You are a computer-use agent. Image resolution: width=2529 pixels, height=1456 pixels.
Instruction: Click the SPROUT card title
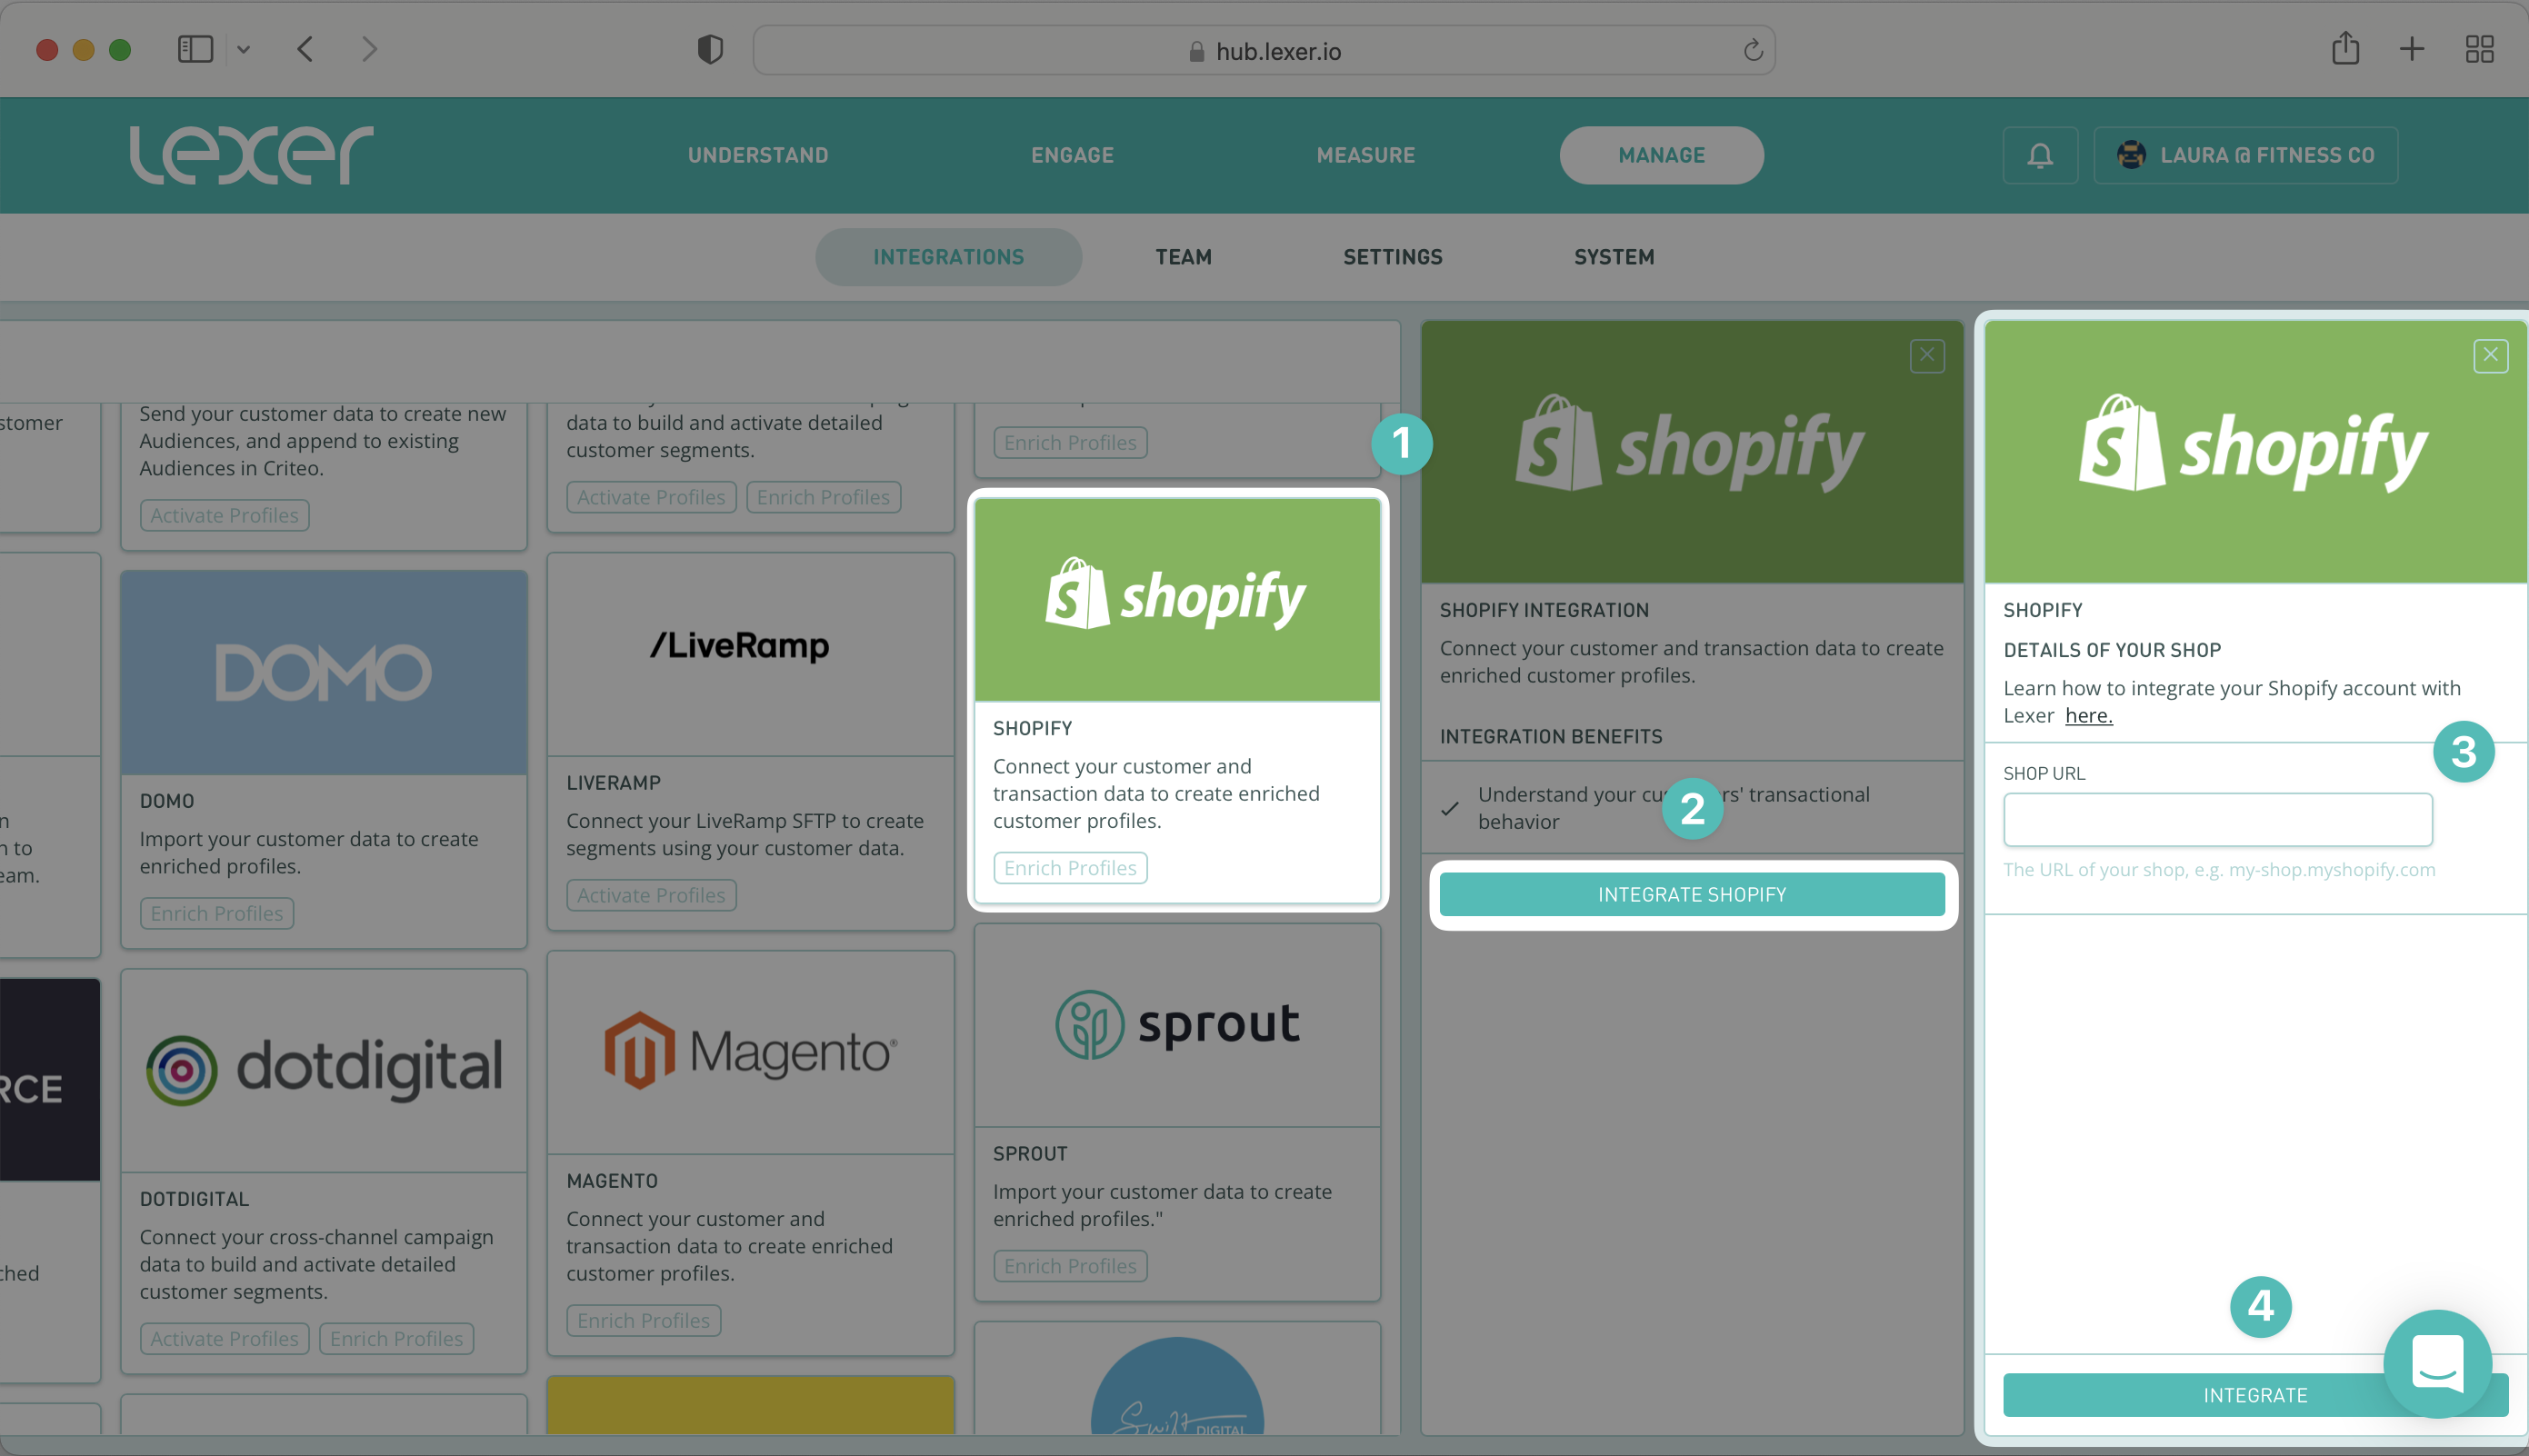click(x=1029, y=1153)
